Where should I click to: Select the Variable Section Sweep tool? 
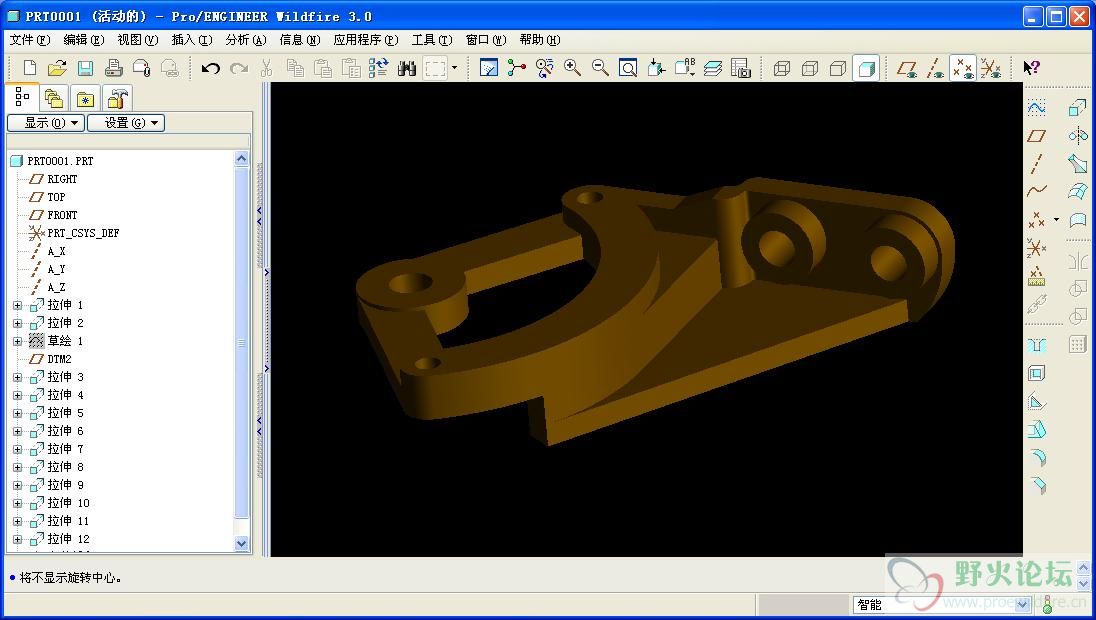point(1078,164)
